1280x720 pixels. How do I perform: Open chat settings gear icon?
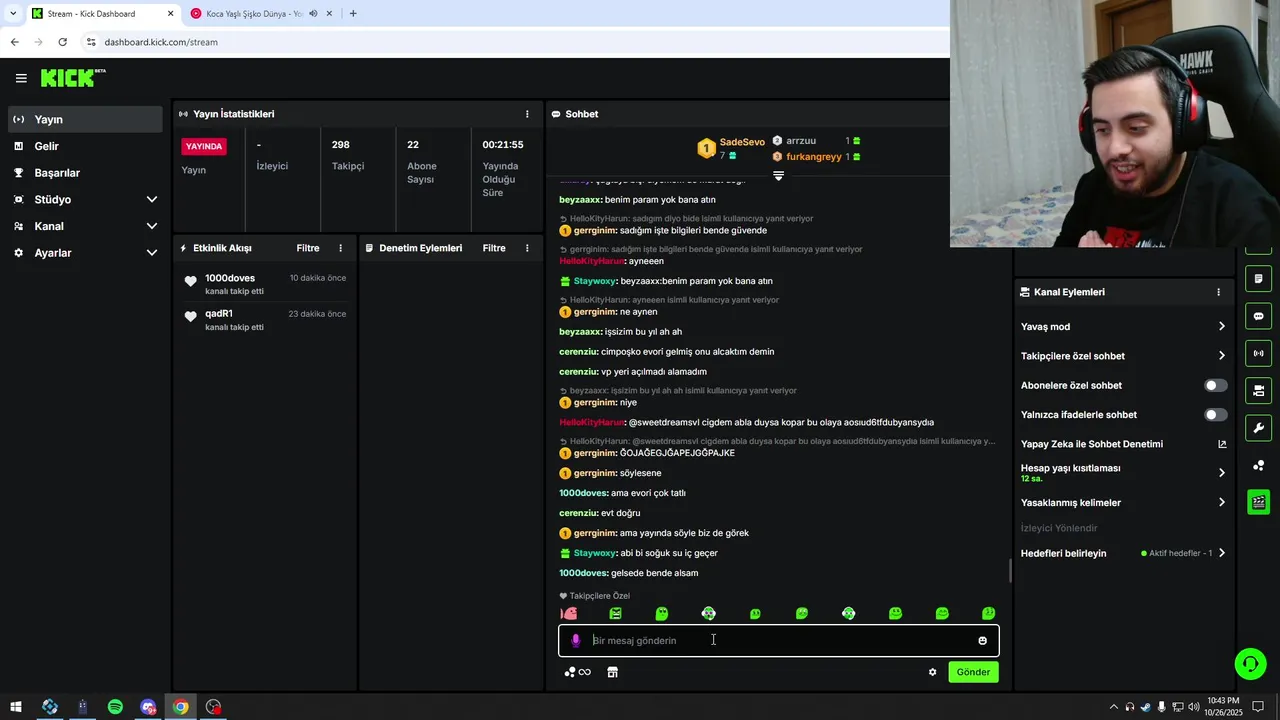[x=932, y=672]
